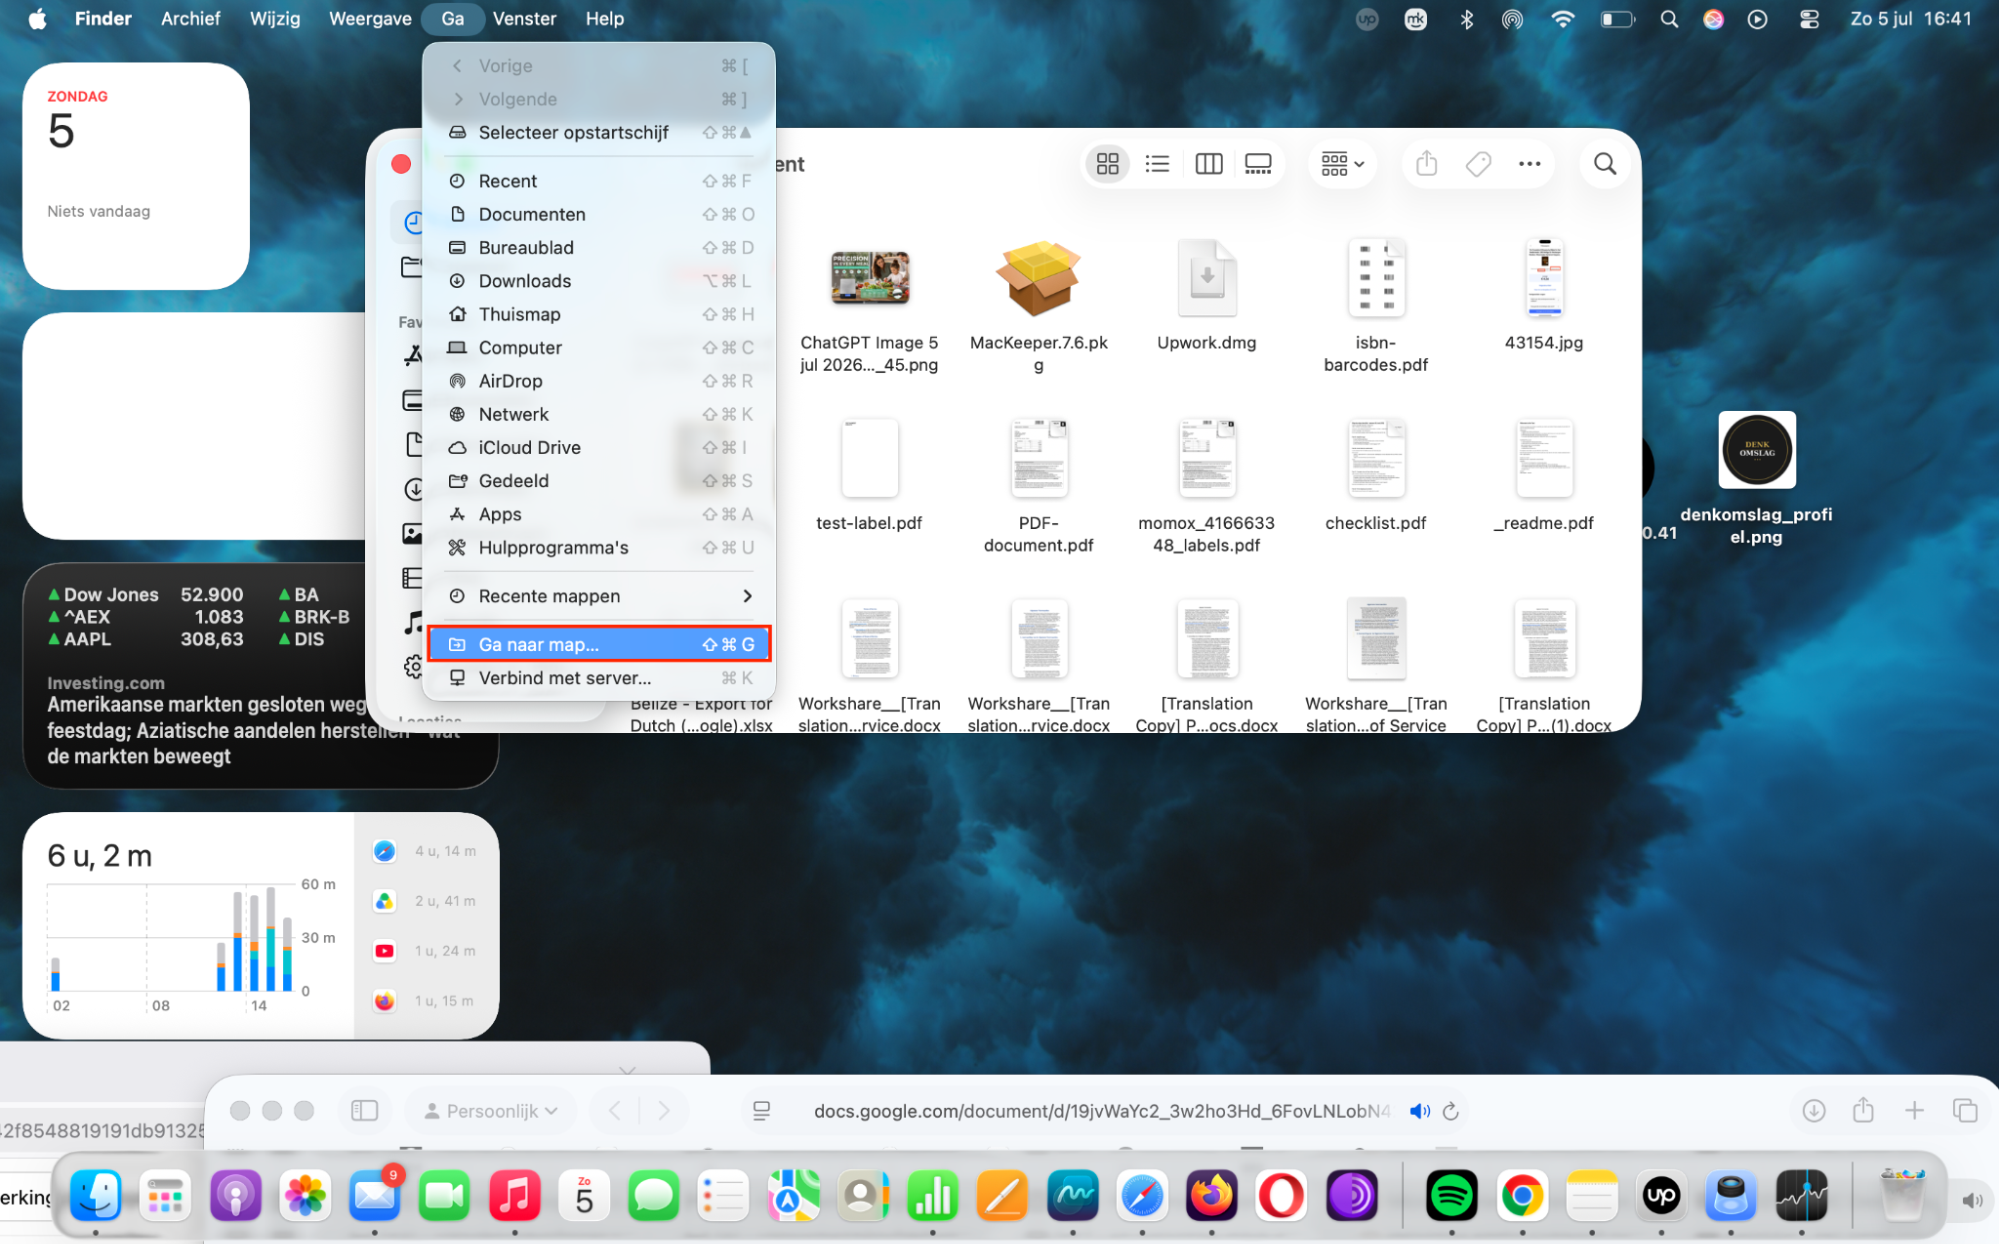This screenshot has height=1244, width=1999.
Task: Open the Weergave menu bar item
Action: click(370, 18)
